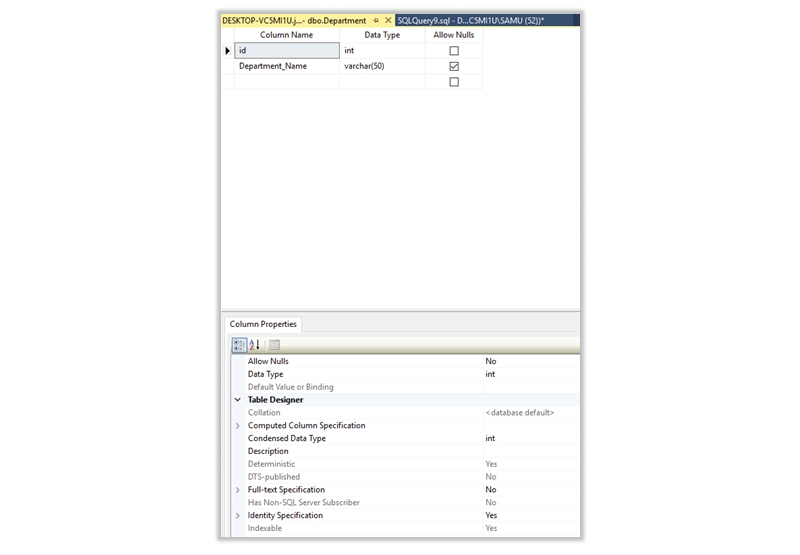Click the row selector arrow for id row
This screenshot has width=800, height=555.
[228, 51]
